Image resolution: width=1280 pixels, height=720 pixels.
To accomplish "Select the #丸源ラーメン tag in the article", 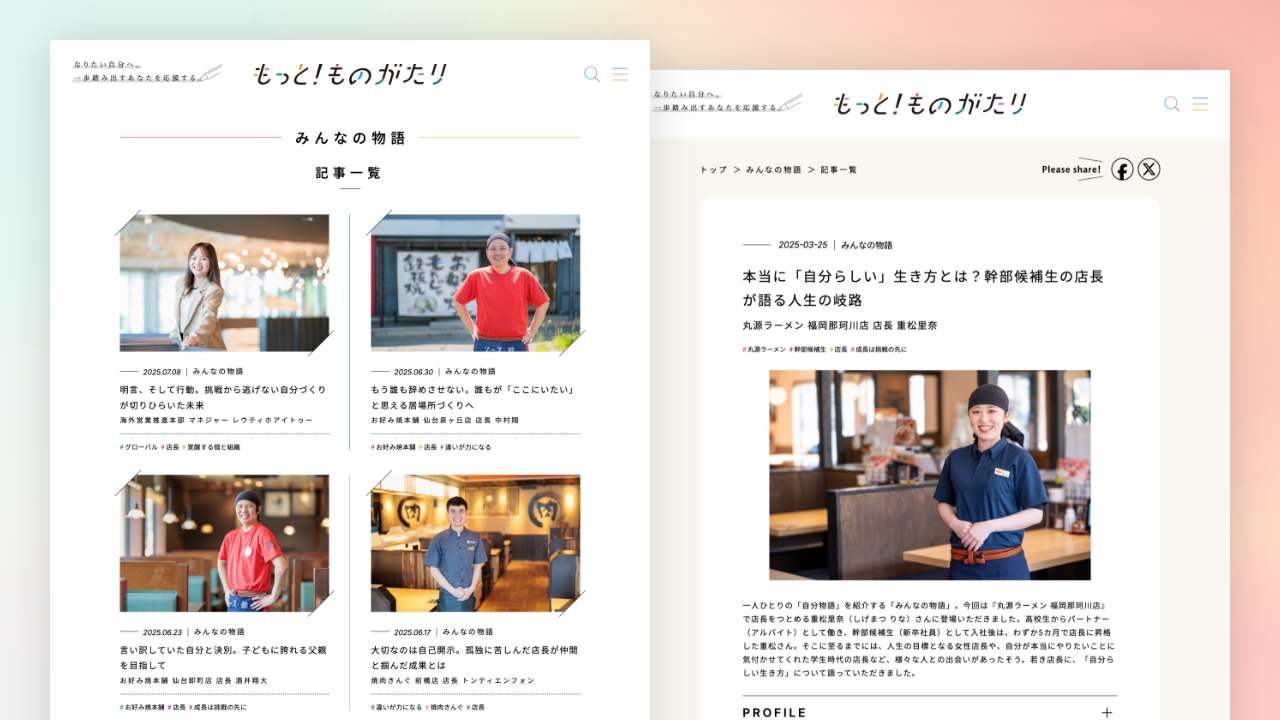I will pos(764,349).
